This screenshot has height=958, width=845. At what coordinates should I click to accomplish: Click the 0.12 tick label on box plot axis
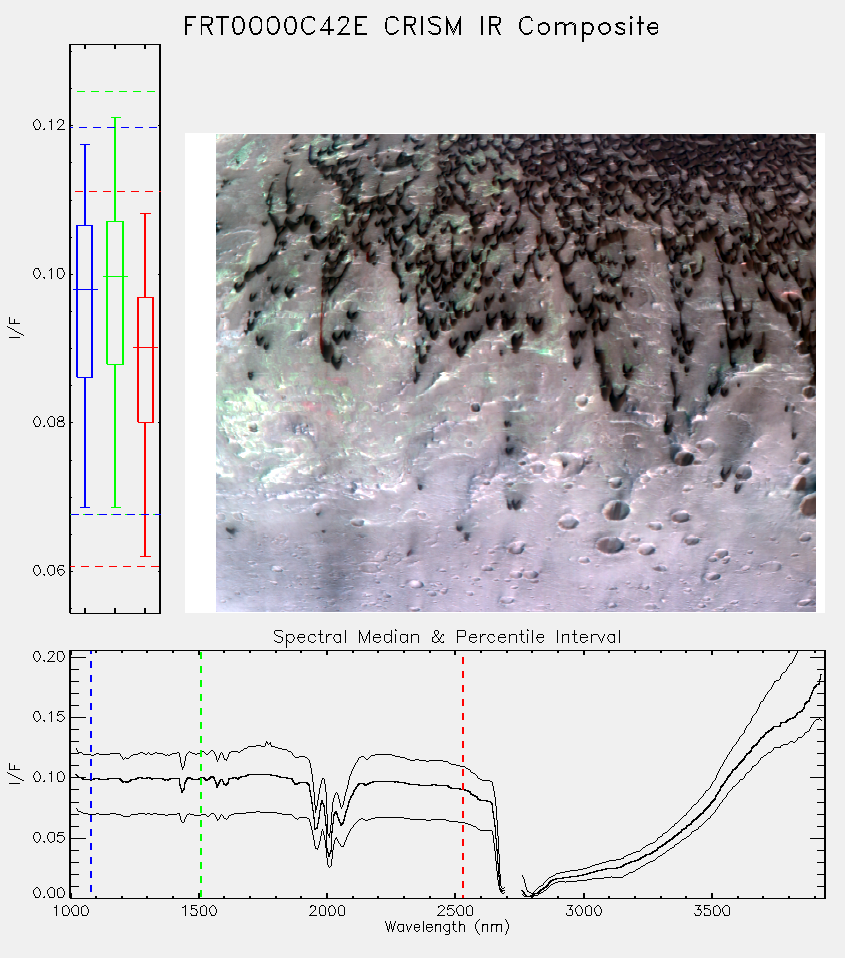(48, 125)
